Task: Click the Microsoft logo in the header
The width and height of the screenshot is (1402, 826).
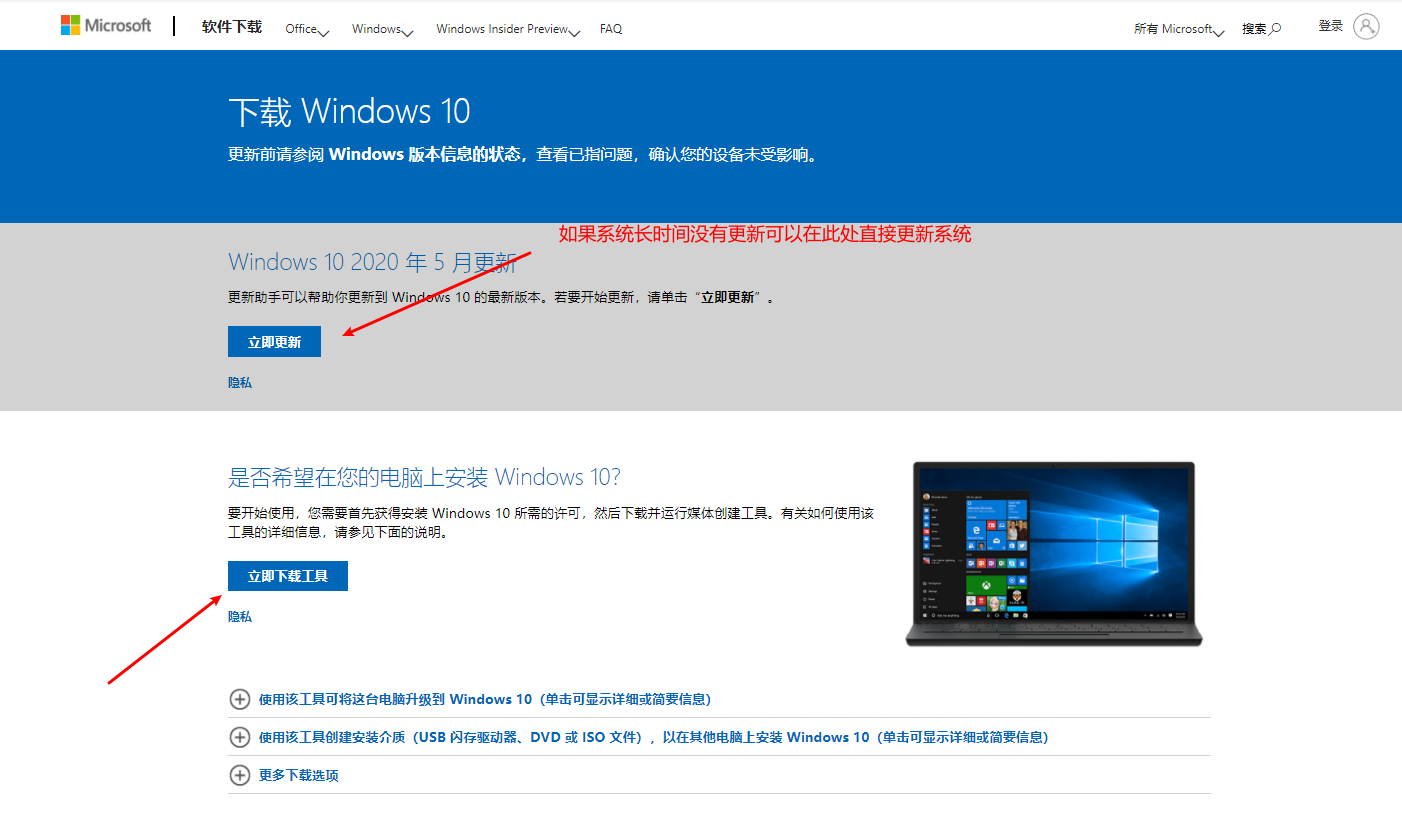Action: tap(105, 25)
